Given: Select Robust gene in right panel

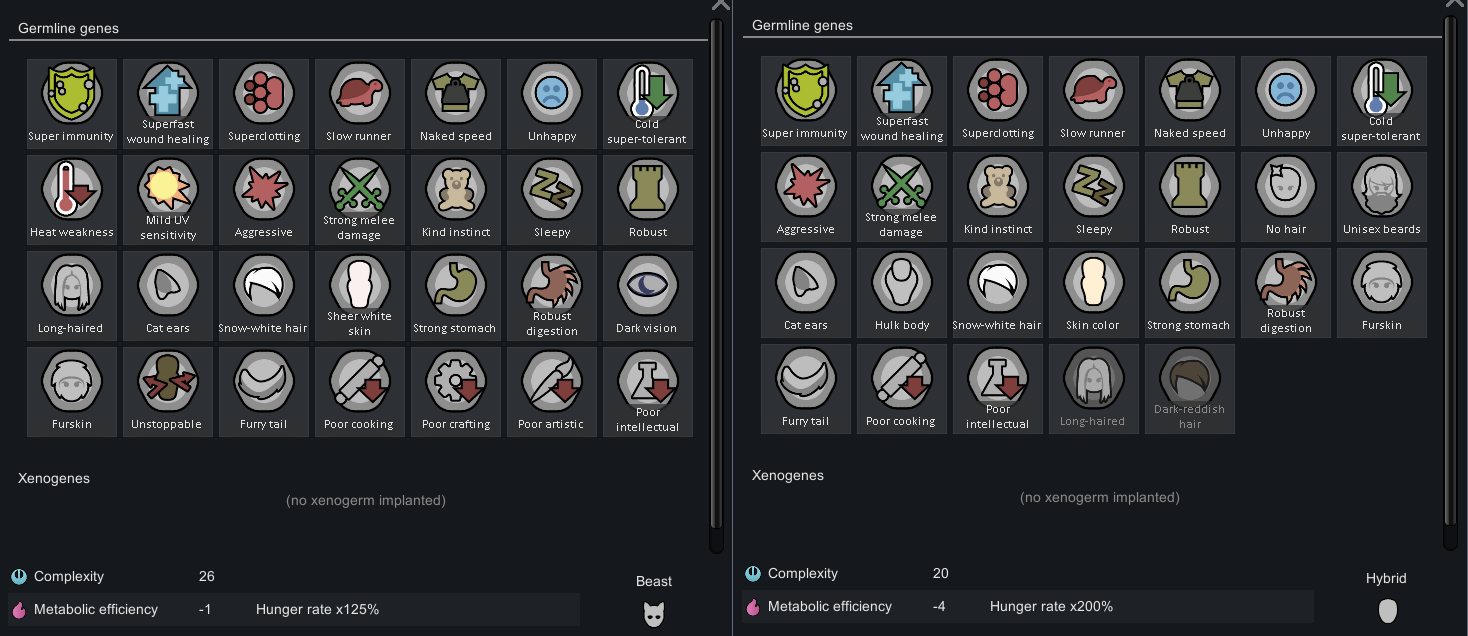Looking at the screenshot, I should pos(1190,197).
